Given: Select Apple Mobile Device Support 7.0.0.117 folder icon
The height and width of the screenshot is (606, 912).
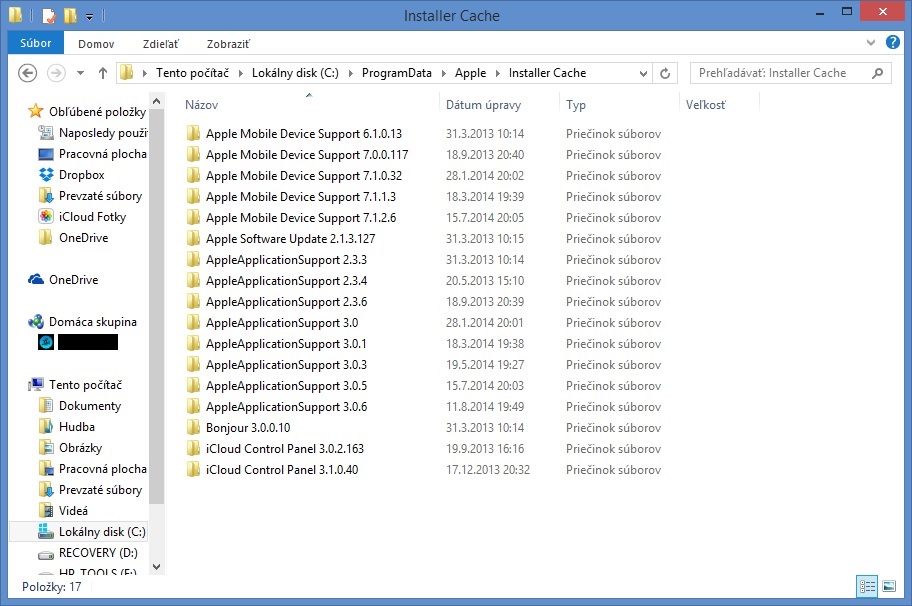Looking at the screenshot, I should pyautogui.click(x=193, y=154).
